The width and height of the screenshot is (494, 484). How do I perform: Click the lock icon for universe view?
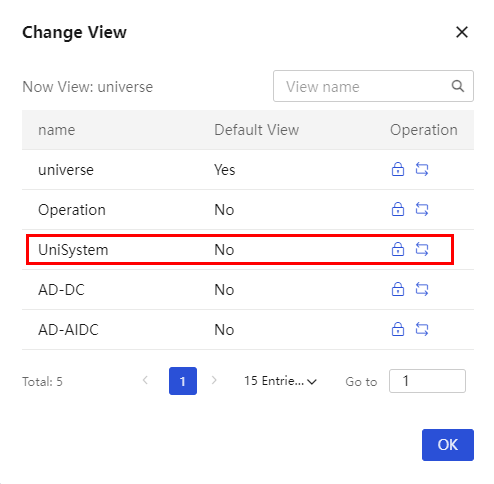[398, 169]
